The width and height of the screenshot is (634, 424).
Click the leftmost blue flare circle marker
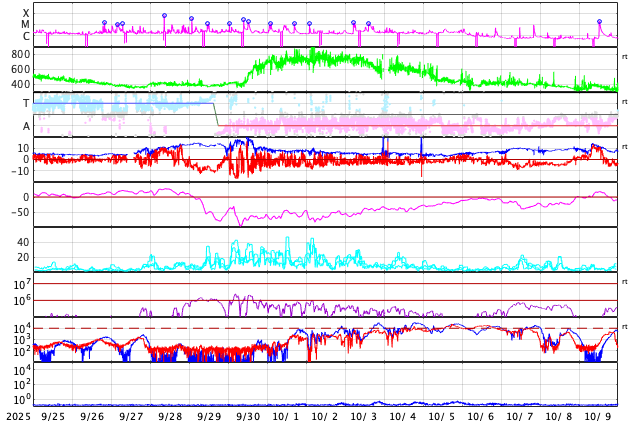(104, 22)
